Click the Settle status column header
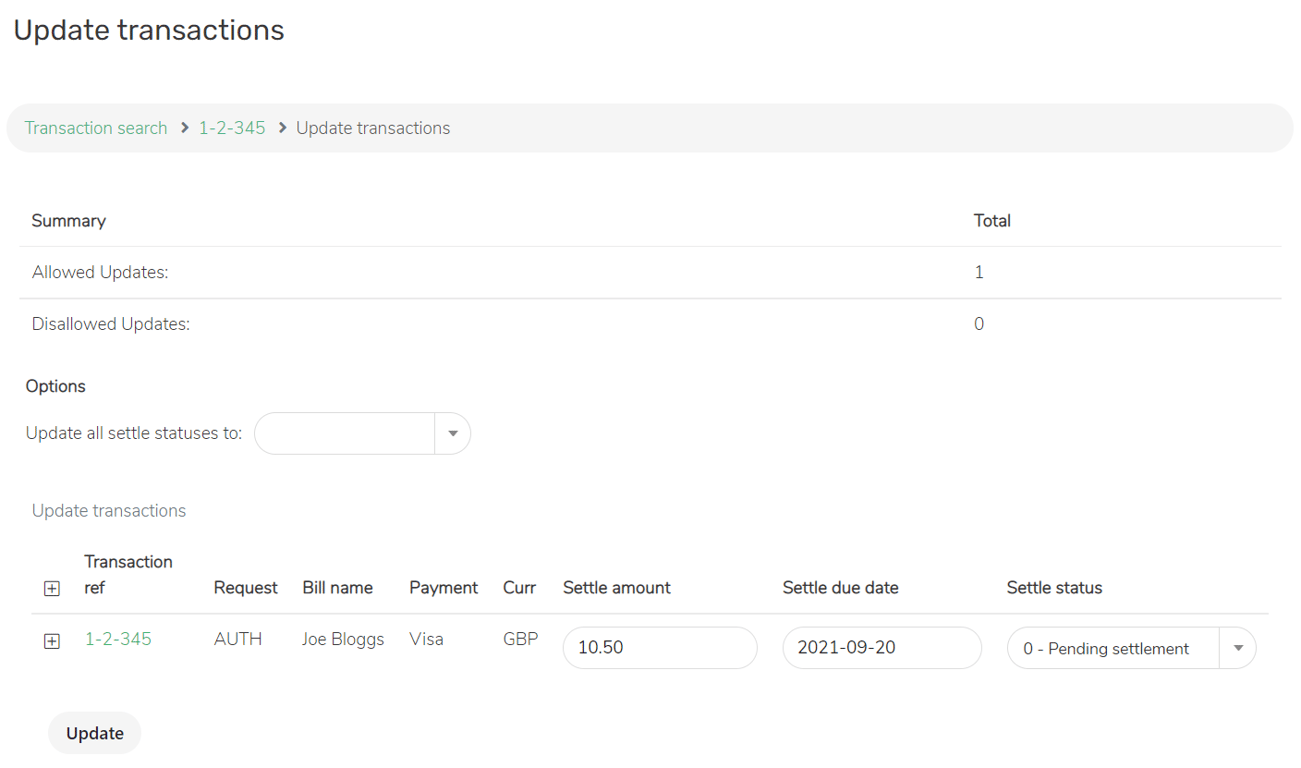 point(1054,588)
